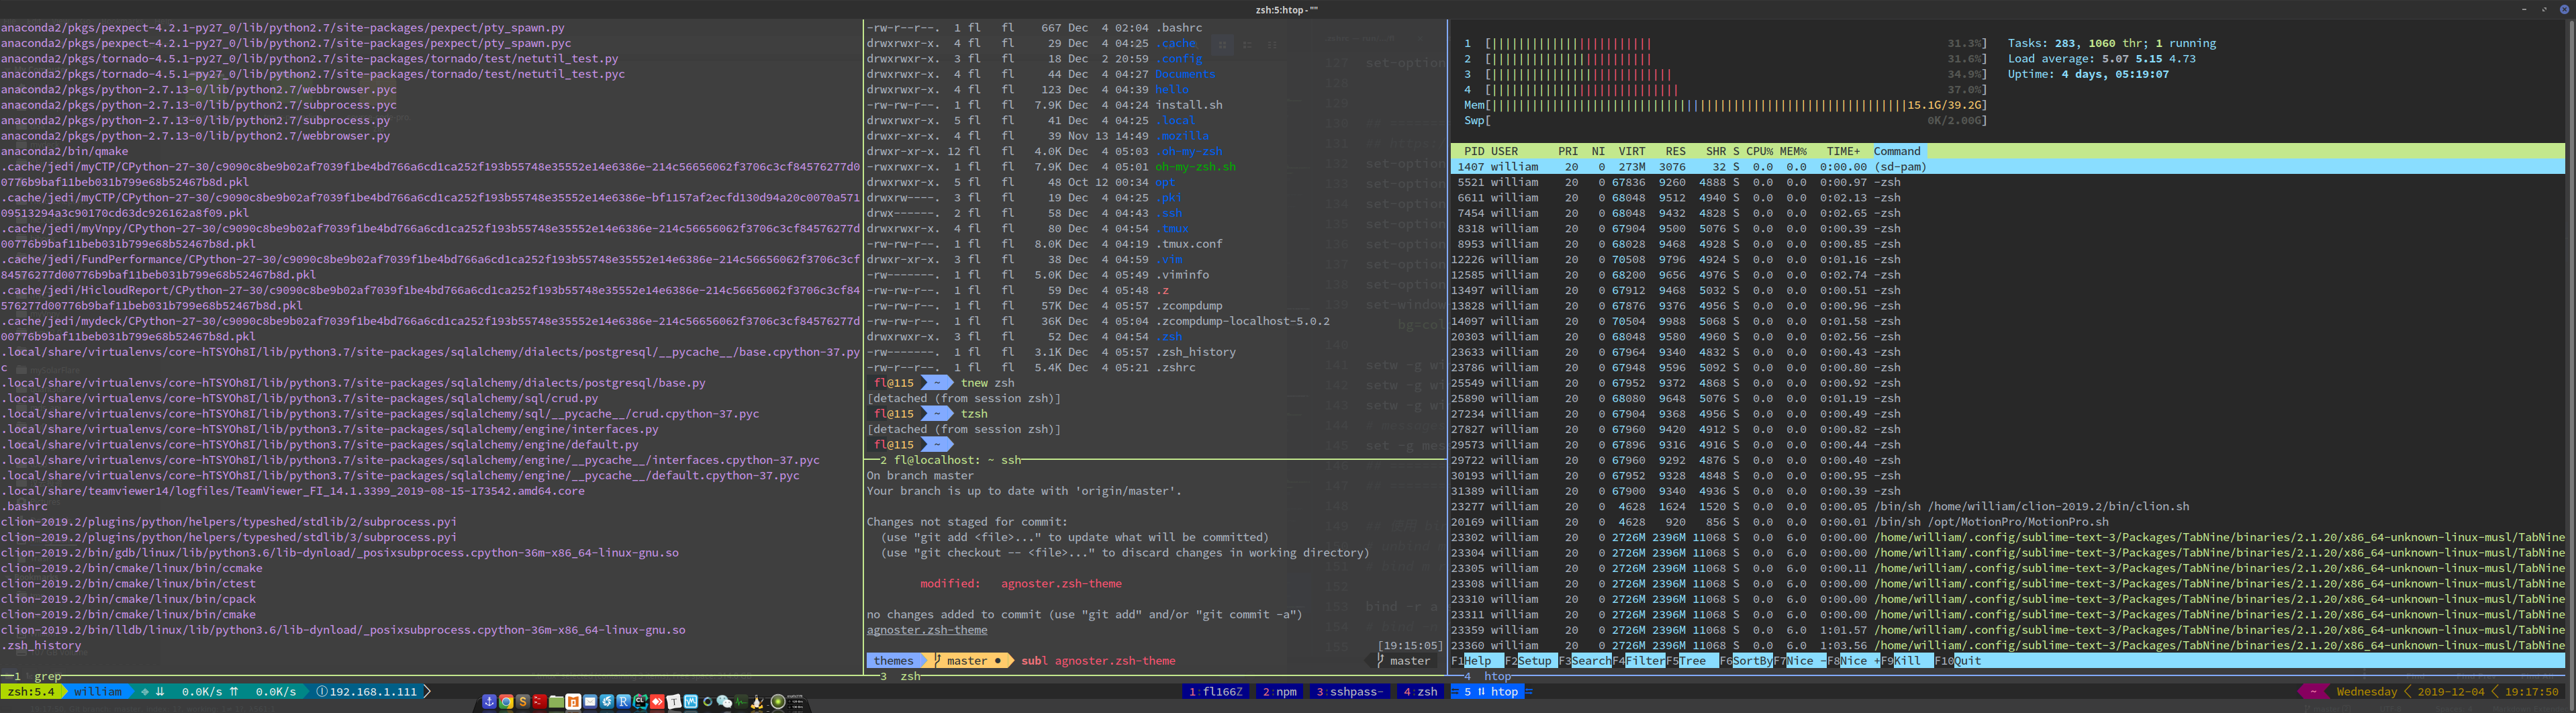Viewport: 2576px width, 713px height.
Task: Click the green circular indicator in dock
Action: pos(778,702)
